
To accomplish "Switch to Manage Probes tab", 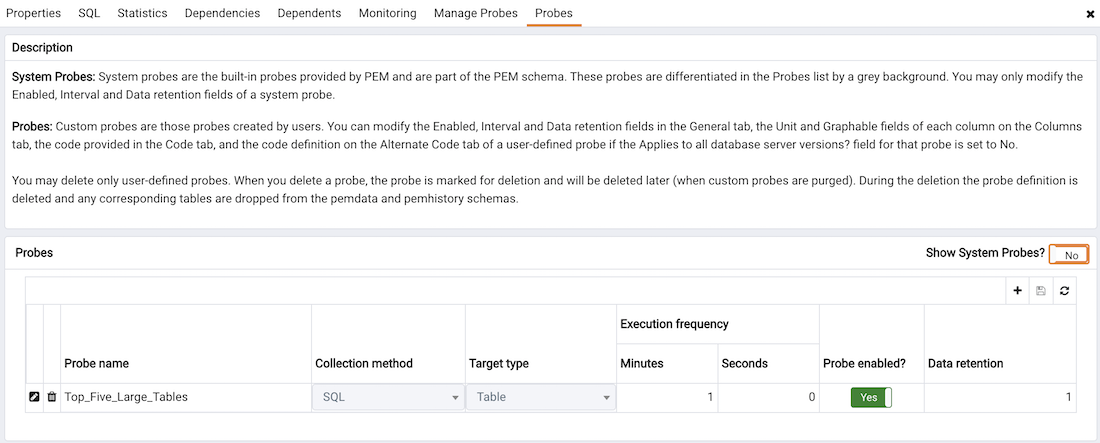I will click(476, 13).
